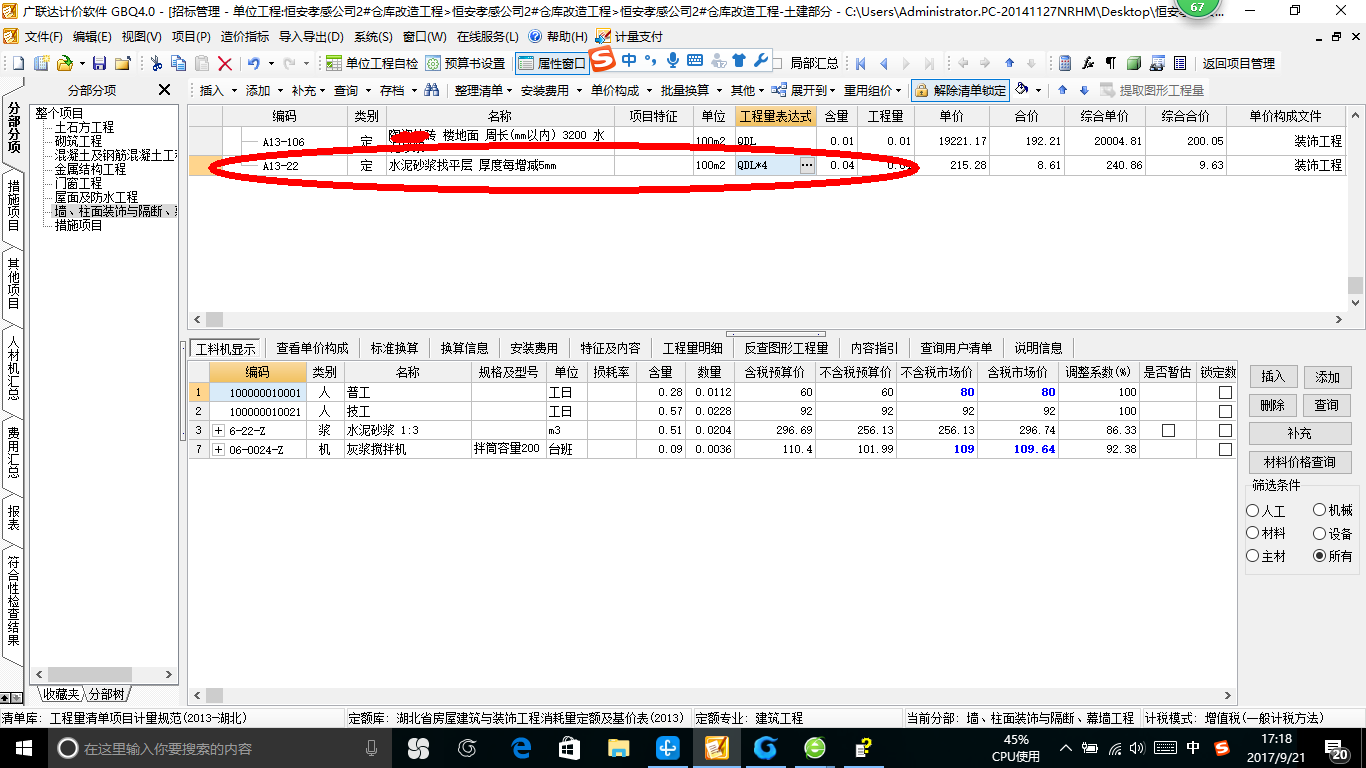1366x768 pixels.
Task: Click the Sogou microphone voice input icon
Action: (673, 60)
